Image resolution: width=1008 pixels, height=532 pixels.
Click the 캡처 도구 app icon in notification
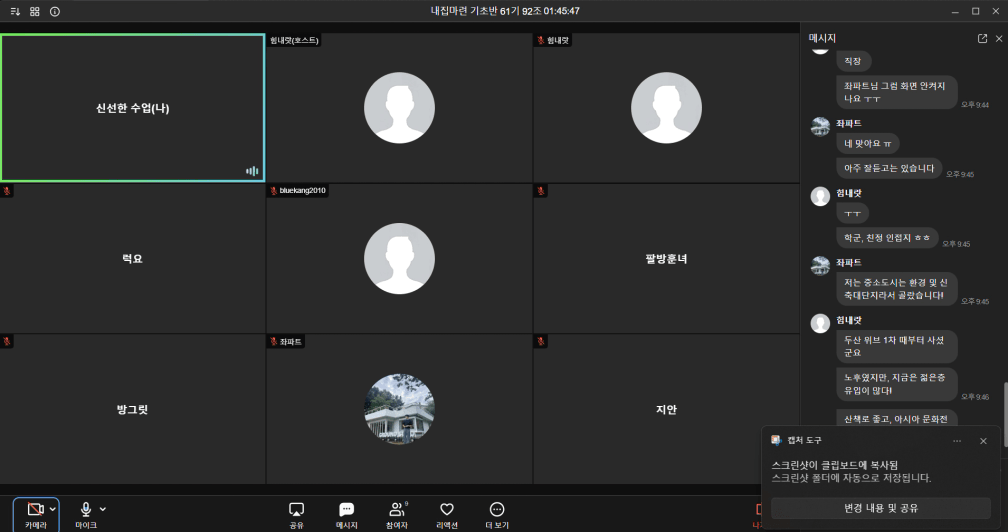click(776, 440)
